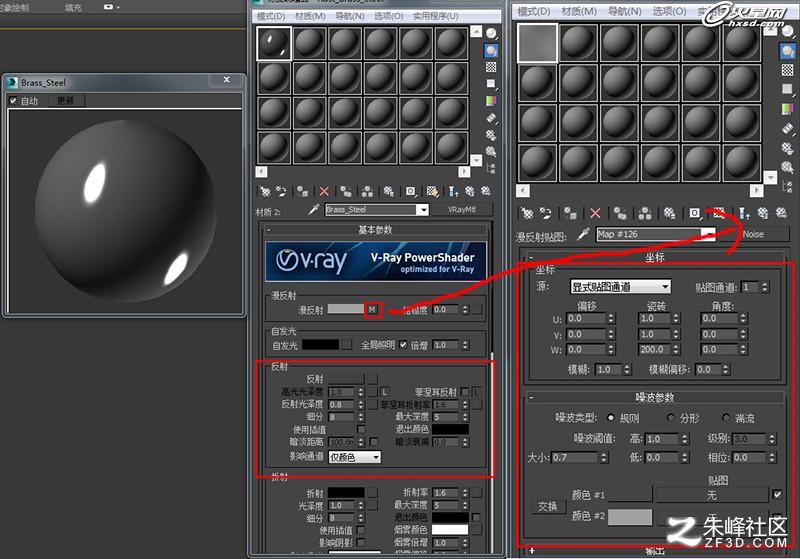800x559 pixels.
Task: Click Put to Library icon in Brass_Steel editor
Action: pyautogui.click(x=389, y=191)
